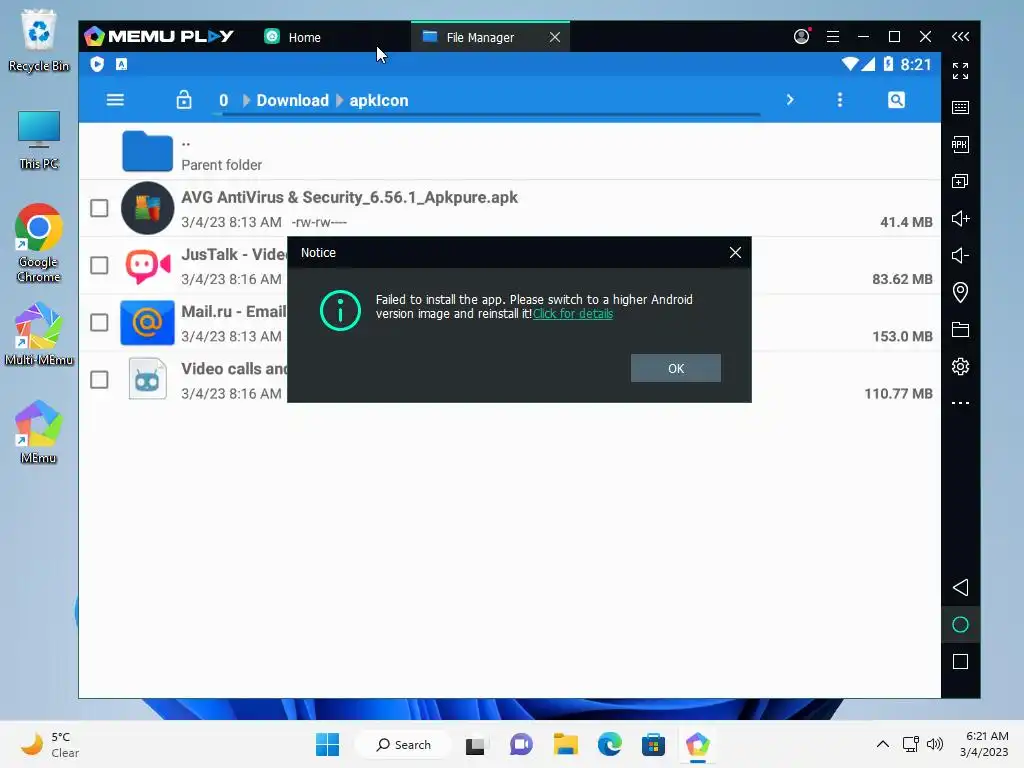Open Microsoft Edge from taskbar
Viewport: 1024px width, 768px height.
point(609,744)
